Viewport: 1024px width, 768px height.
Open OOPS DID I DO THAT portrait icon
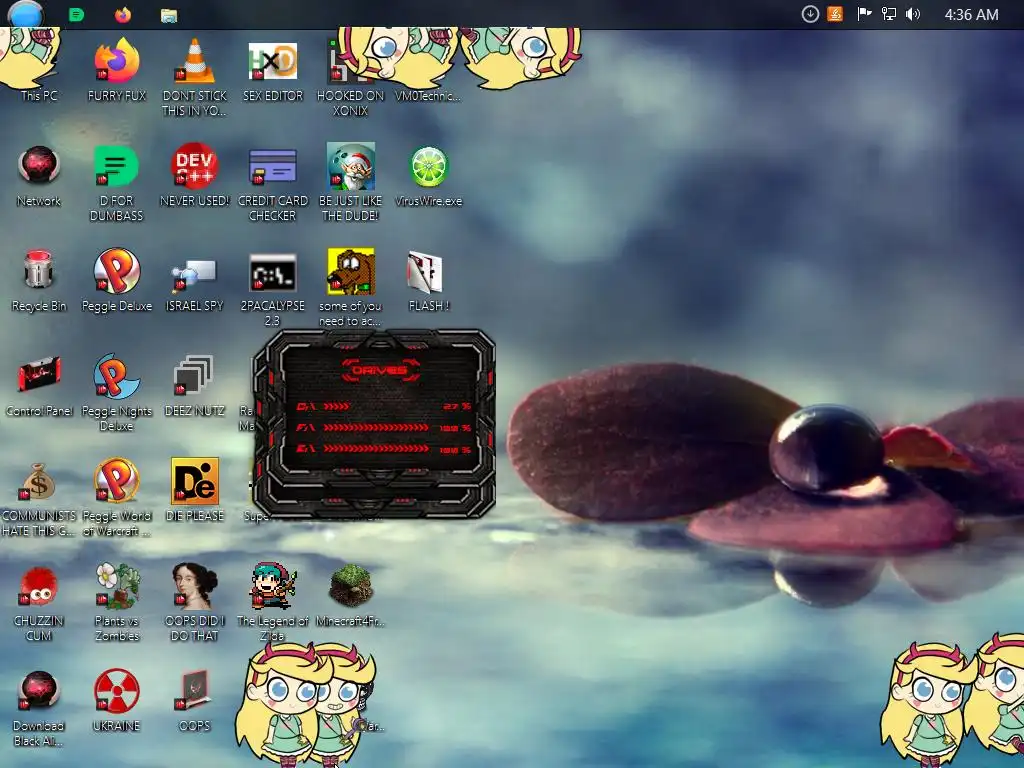[x=195, y=603]
